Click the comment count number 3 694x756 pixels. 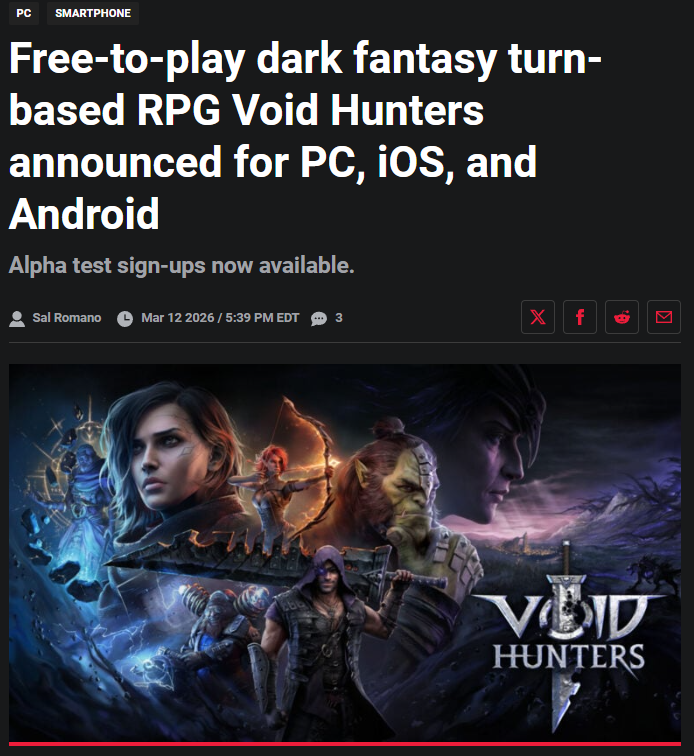339,318
